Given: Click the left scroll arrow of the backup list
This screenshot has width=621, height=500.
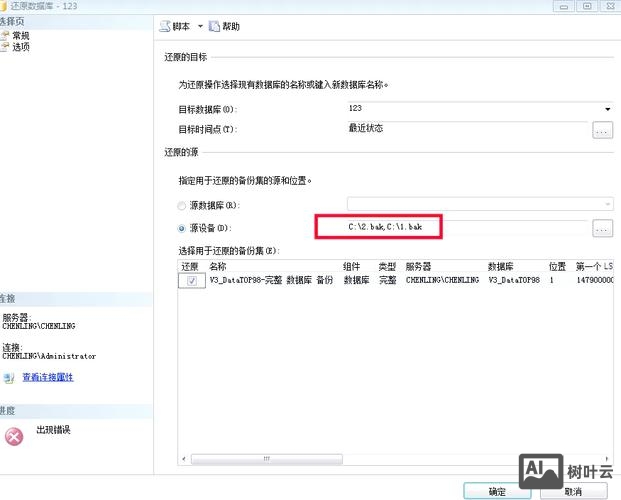Looking at the screenshot, I should (184, 459).
